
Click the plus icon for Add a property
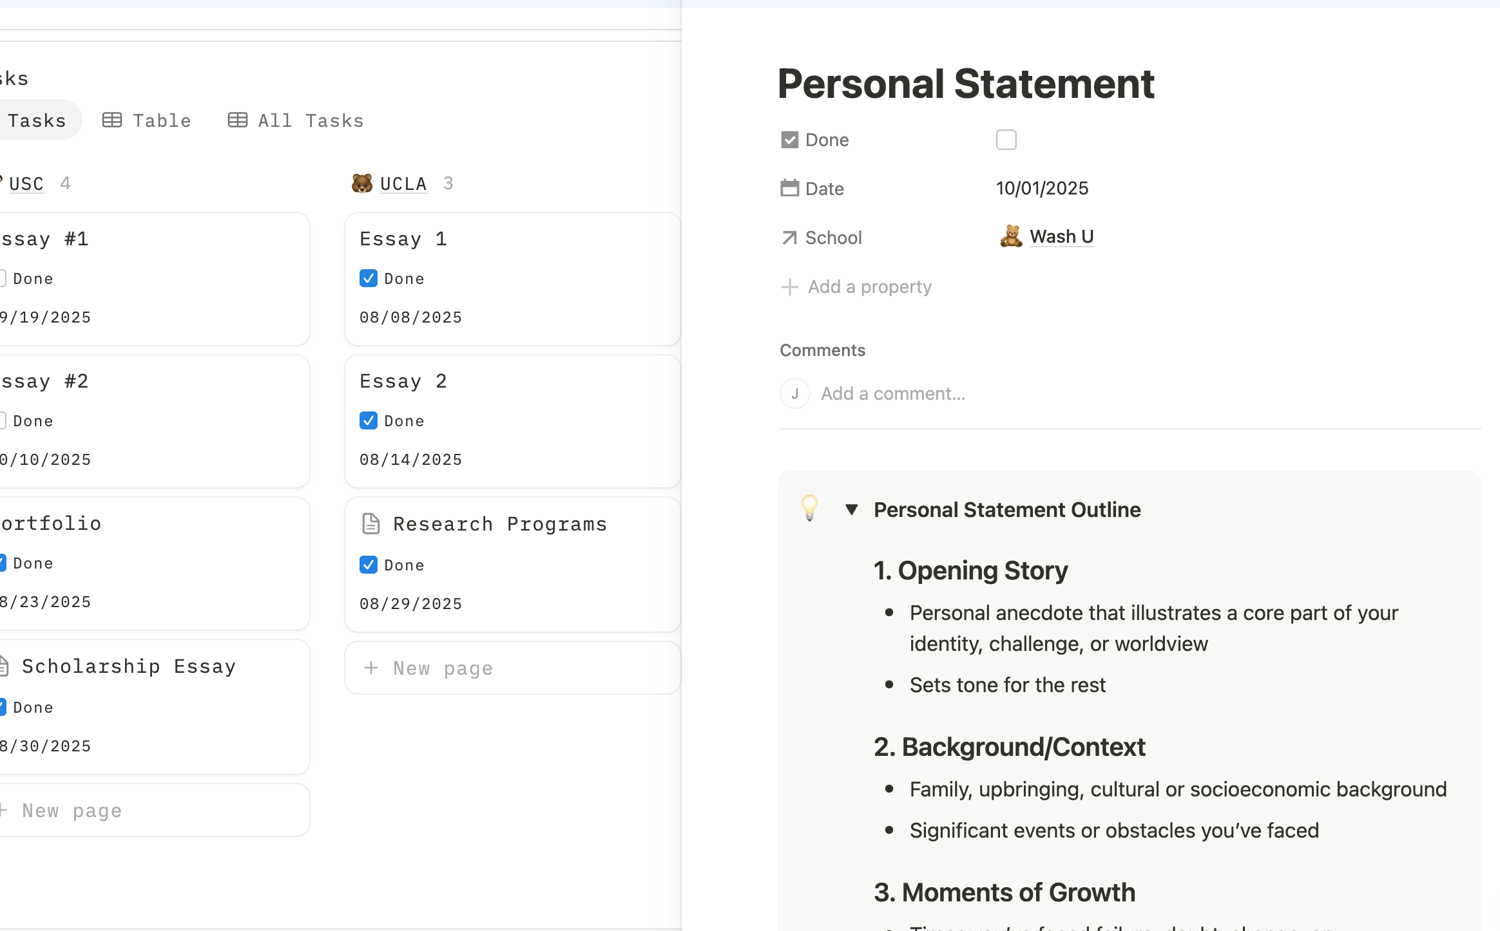tap(790, 287)
